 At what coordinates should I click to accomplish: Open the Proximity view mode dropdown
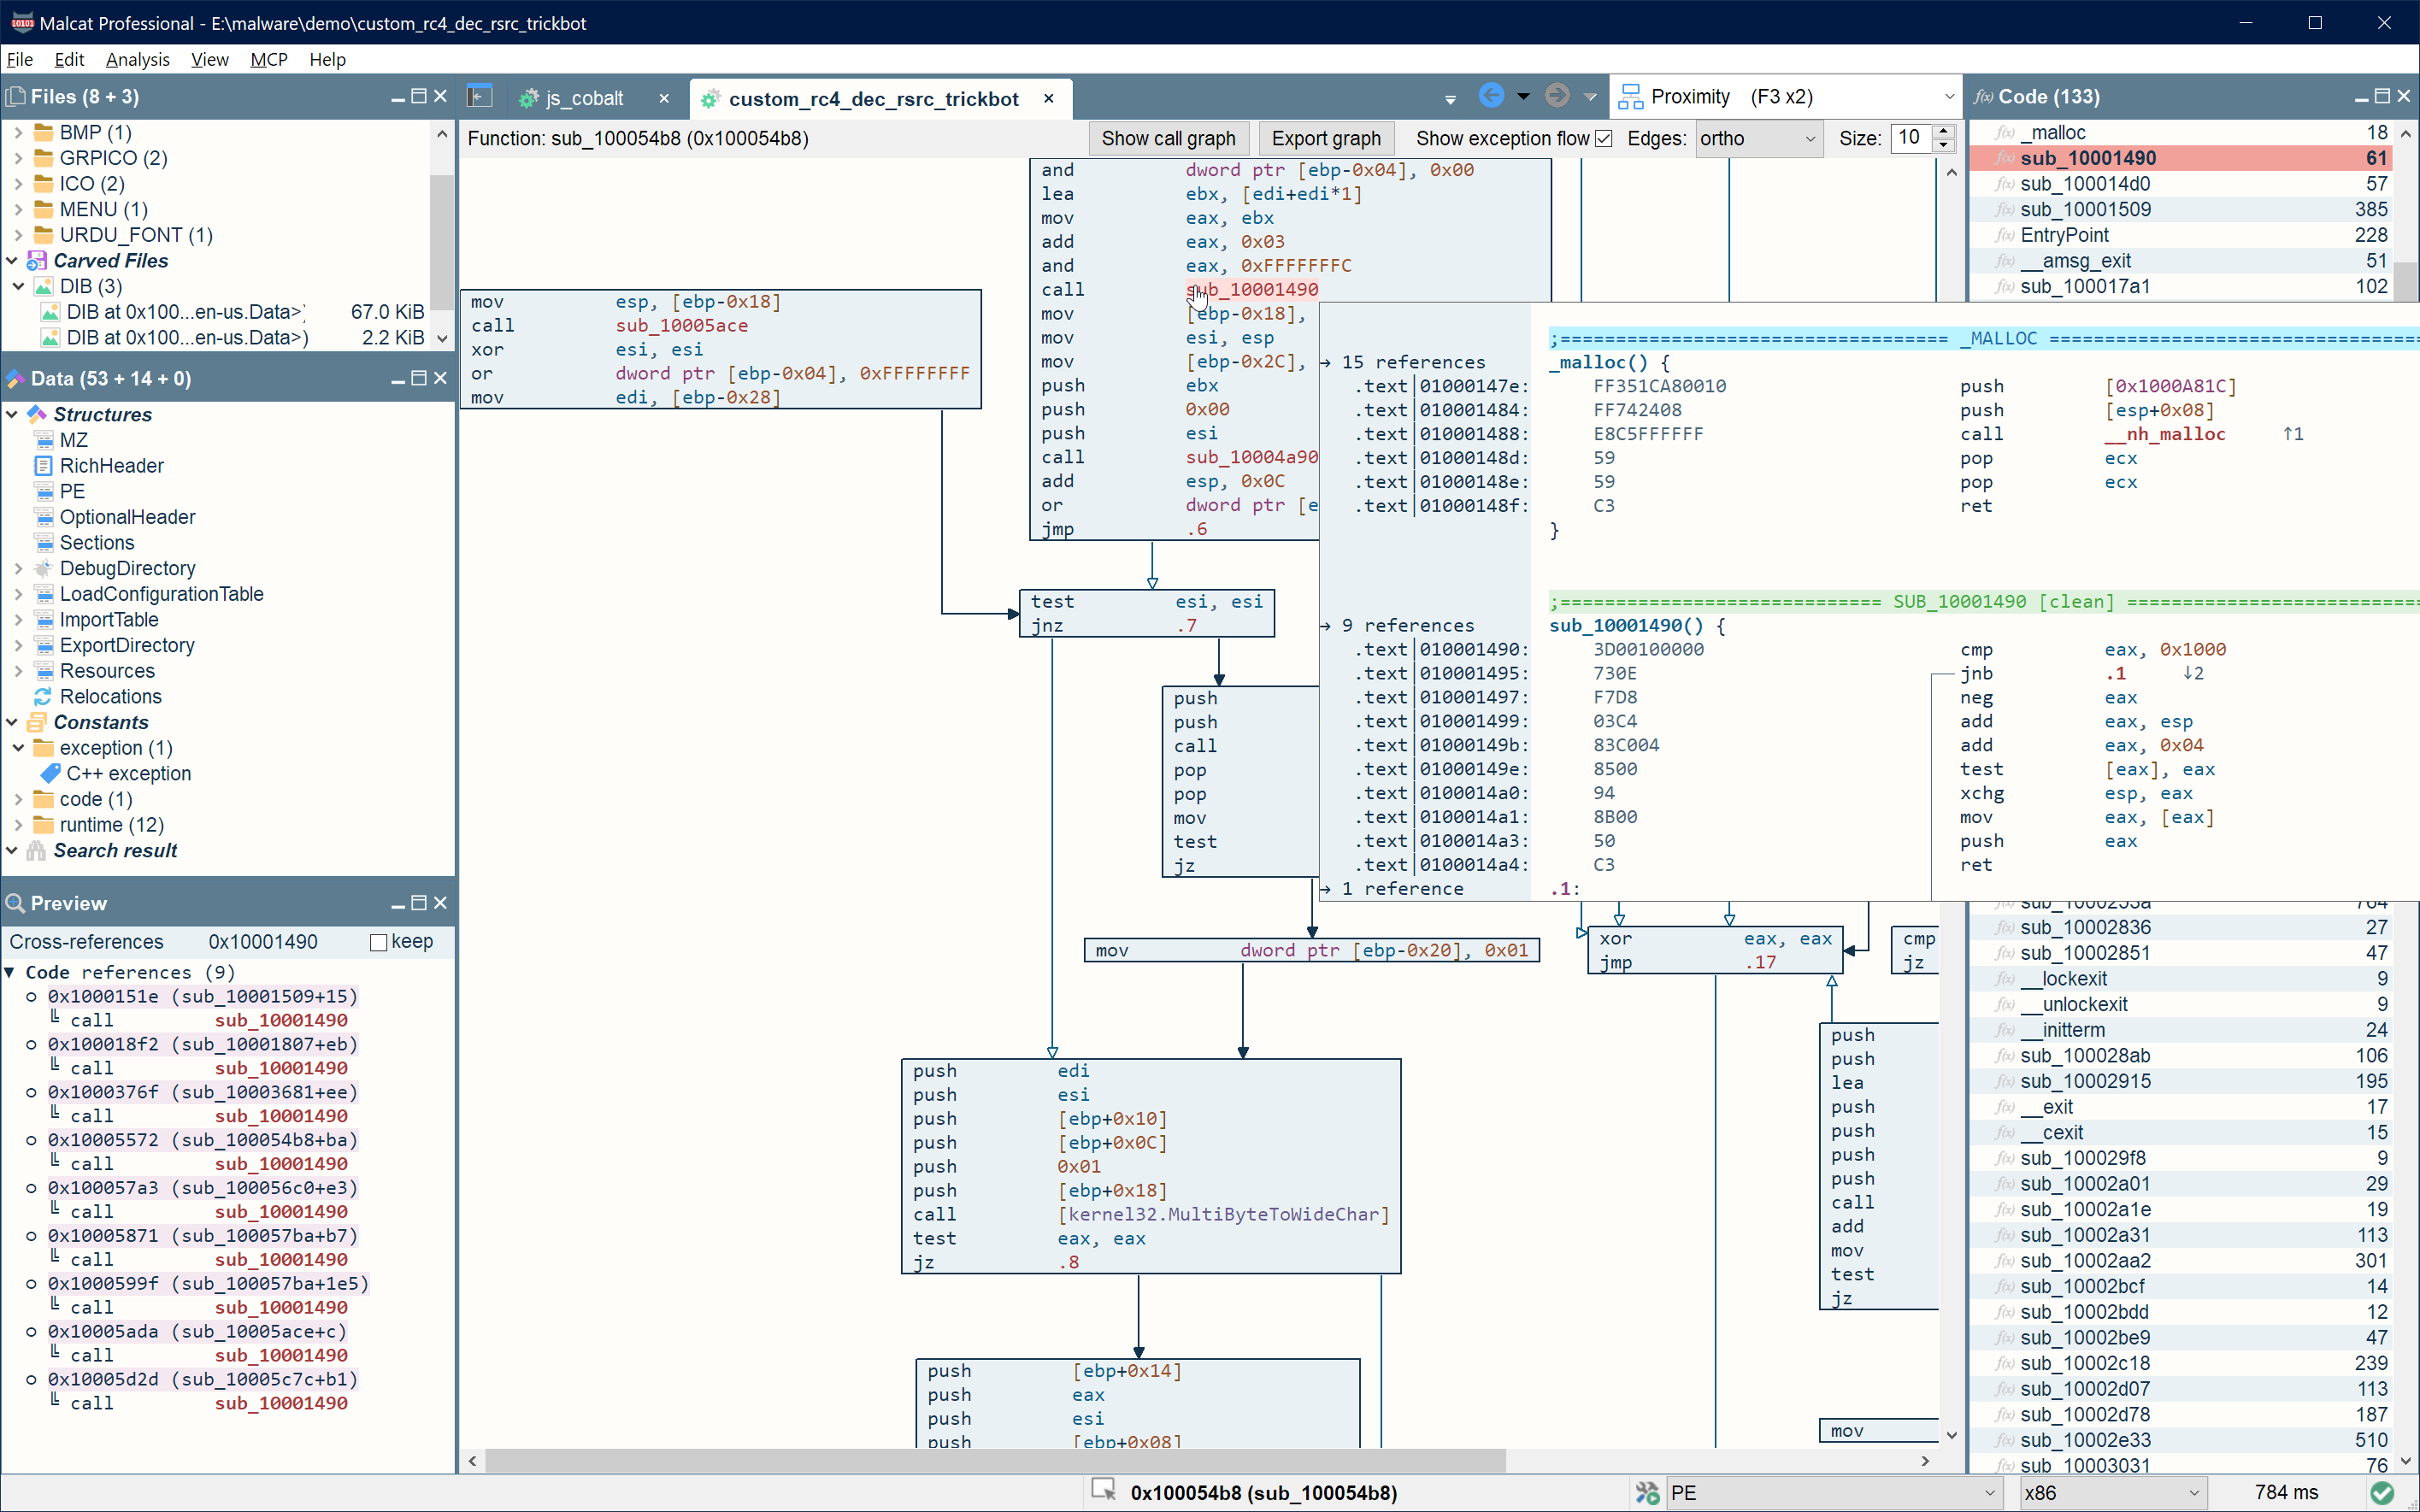tap(1786, 97)
